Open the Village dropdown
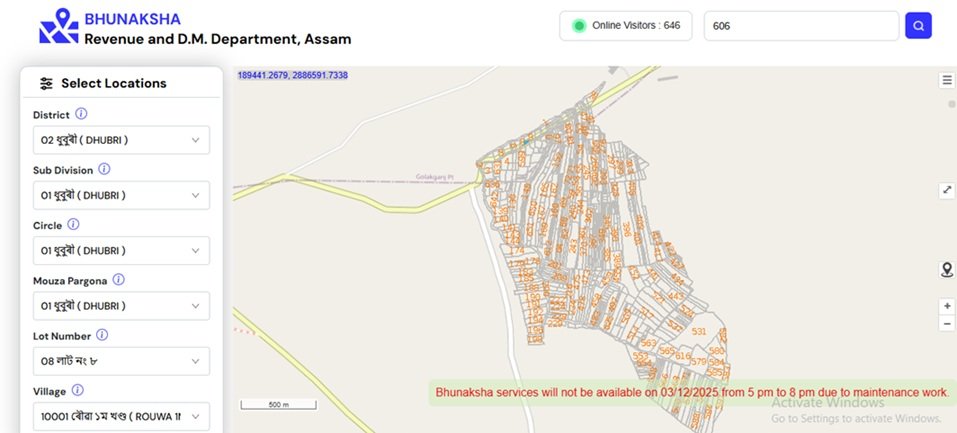Screen dimensions: 957x433 click(121, 416)
